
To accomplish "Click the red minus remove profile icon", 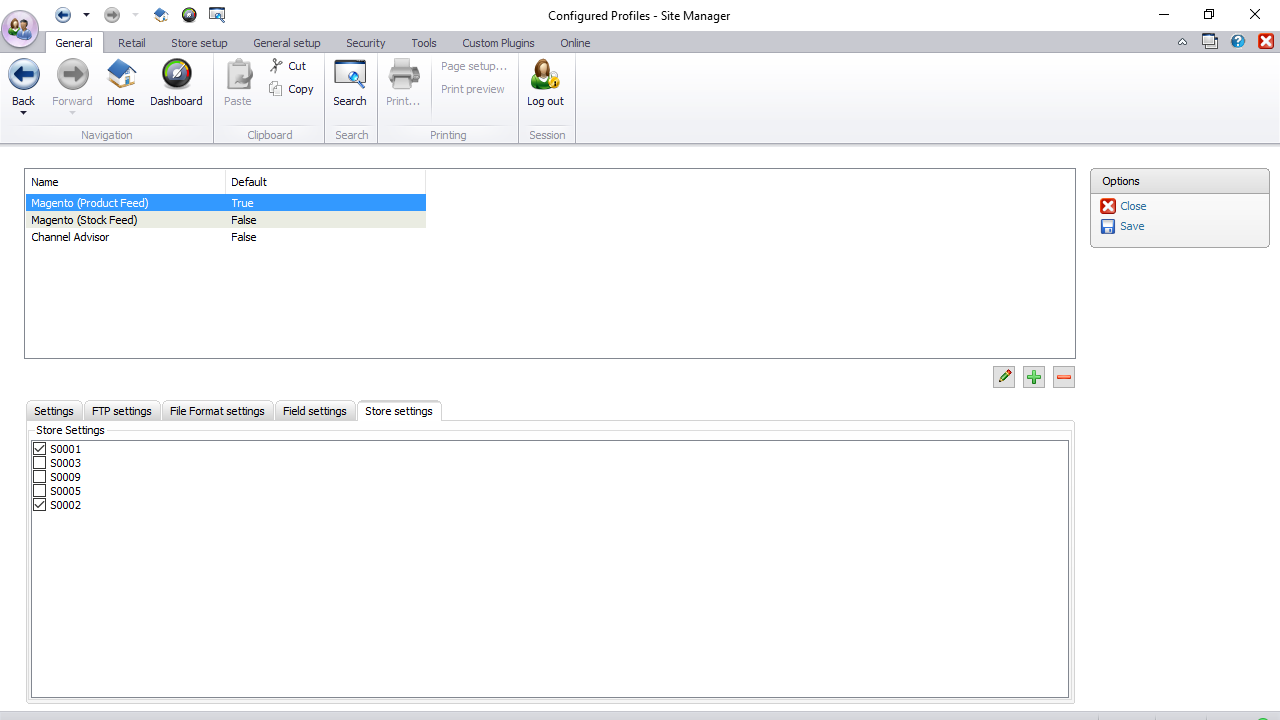I will coord(1064,377).
